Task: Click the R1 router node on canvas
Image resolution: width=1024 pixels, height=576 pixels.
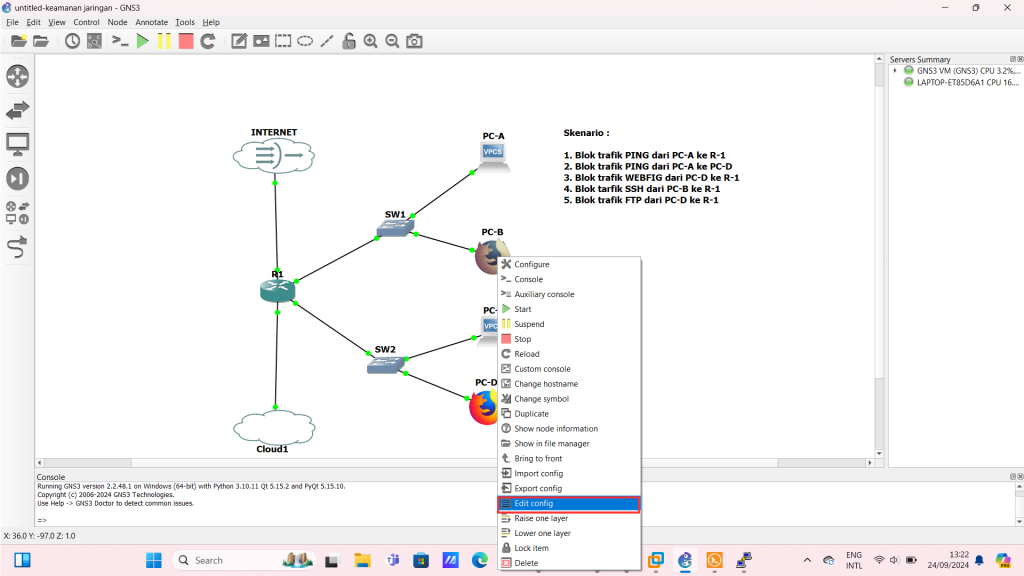Action: (x=275, y=291)
